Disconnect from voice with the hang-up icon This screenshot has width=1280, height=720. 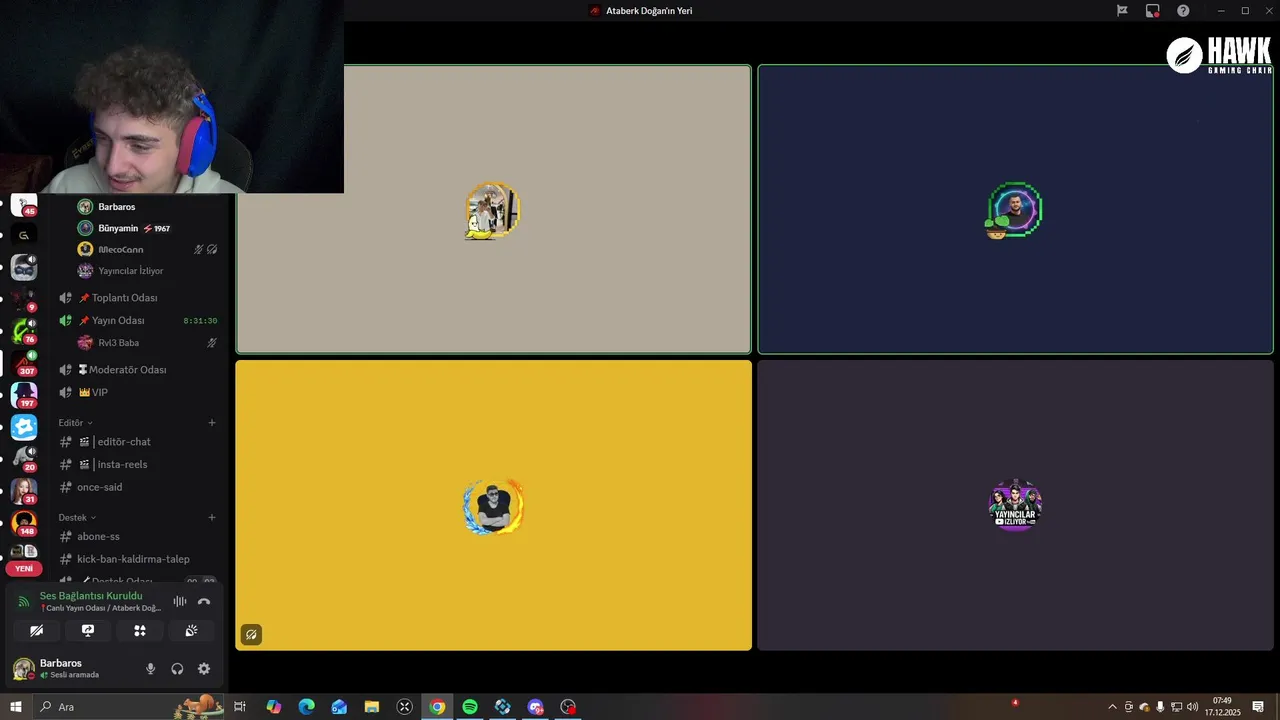(204, 601)
